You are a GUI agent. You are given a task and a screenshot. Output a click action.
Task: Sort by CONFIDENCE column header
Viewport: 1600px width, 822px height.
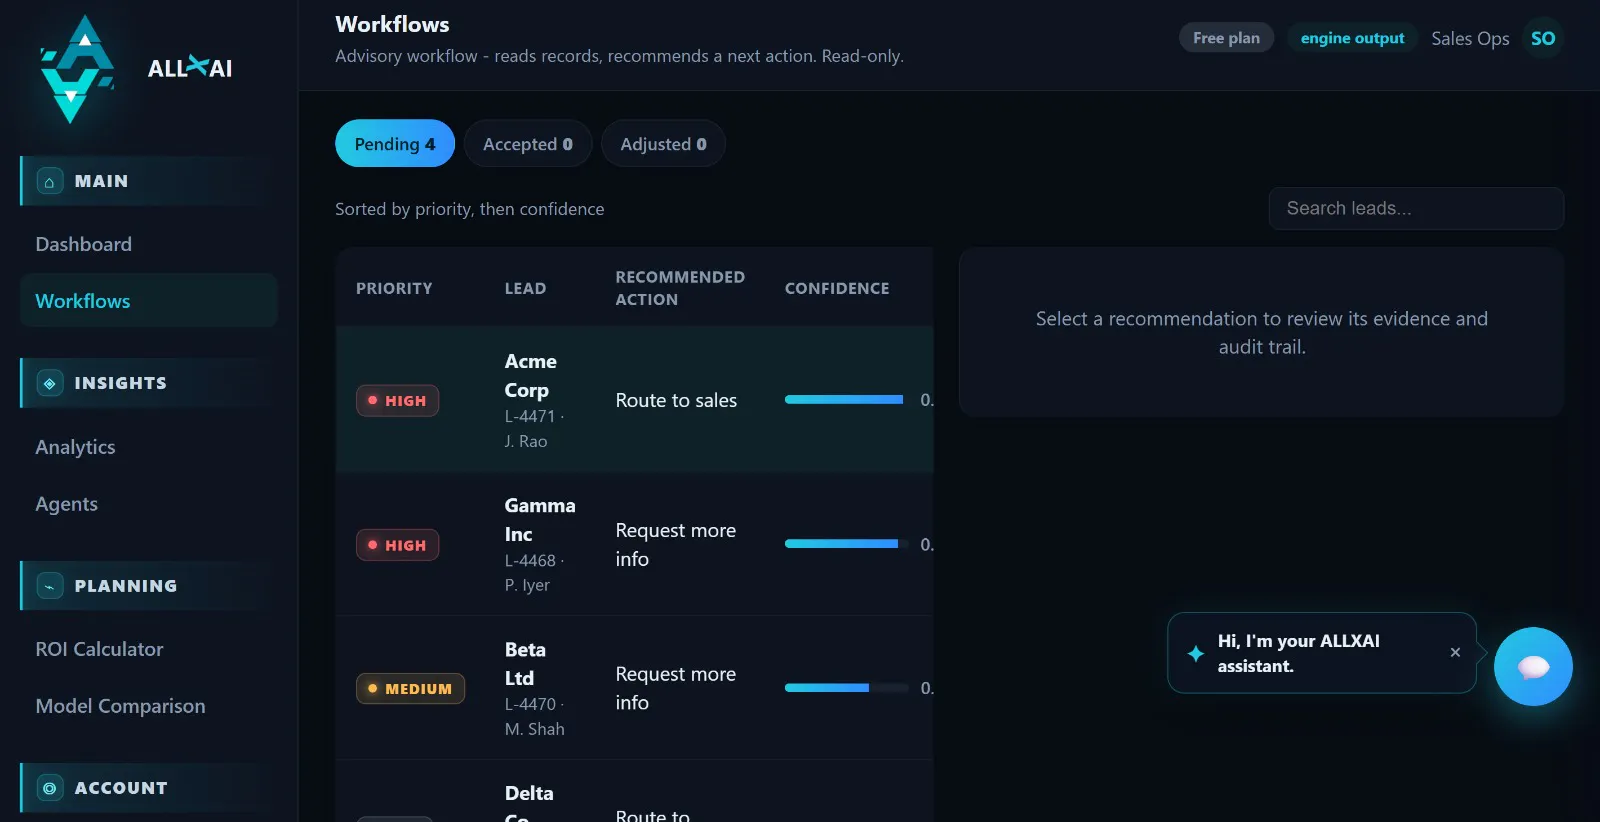tap(837, 288)
